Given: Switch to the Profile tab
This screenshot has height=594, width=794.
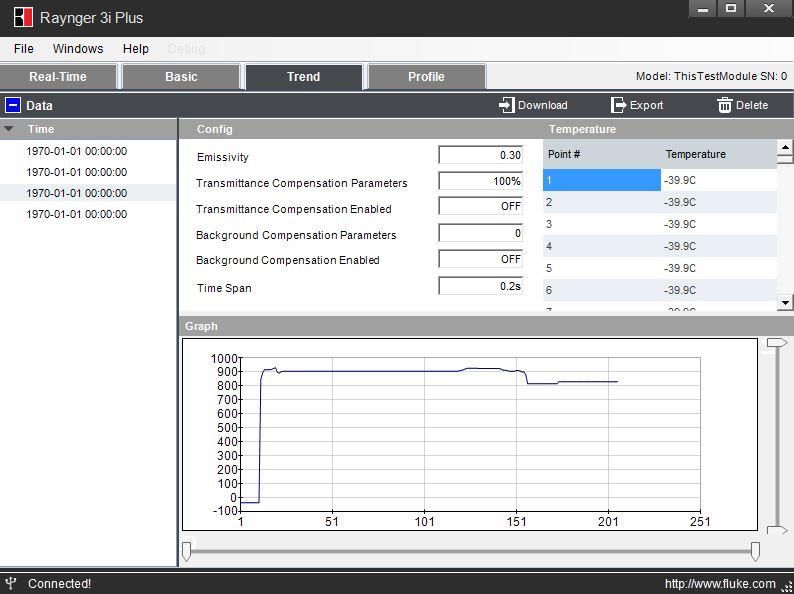Looking at the screenshot, I should (x=426, y=77).
